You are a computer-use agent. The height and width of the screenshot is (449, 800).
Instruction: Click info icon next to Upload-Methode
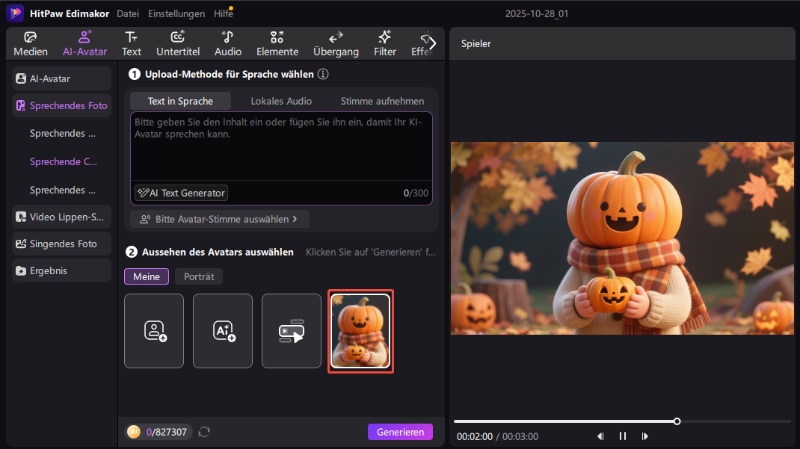tap(323, 74)
